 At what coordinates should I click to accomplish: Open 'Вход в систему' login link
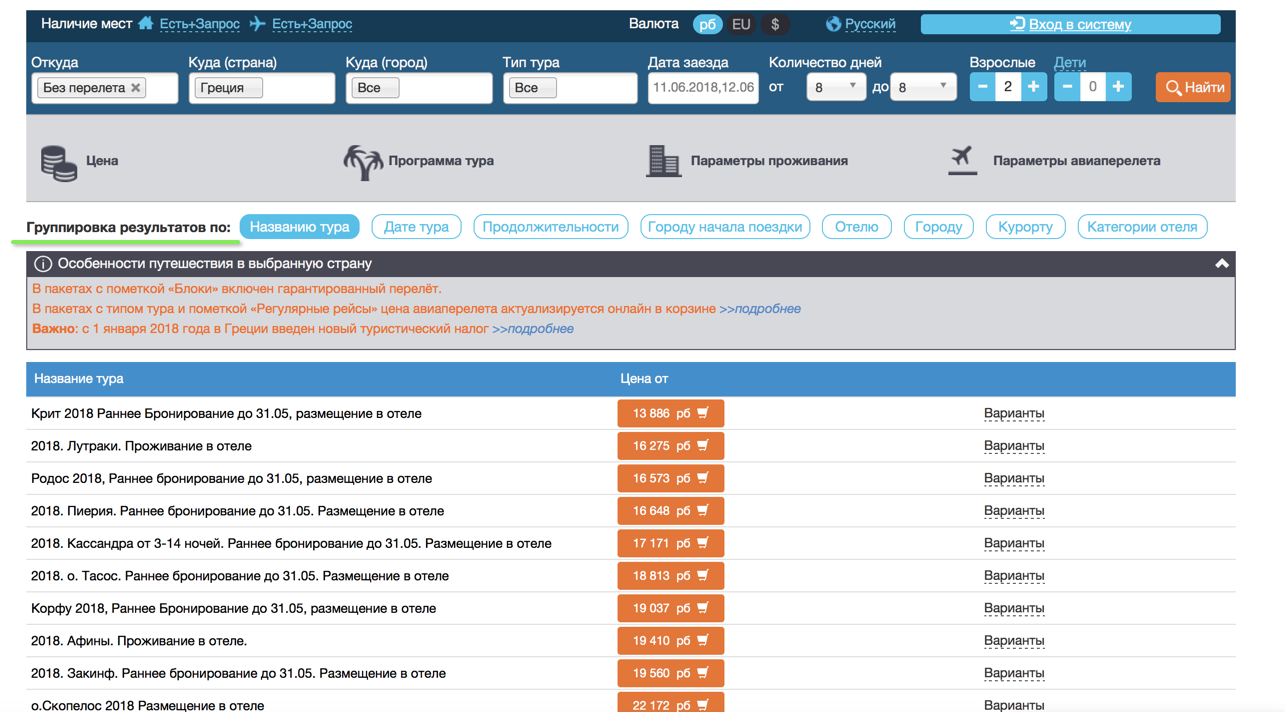(x=1070, y=24)
